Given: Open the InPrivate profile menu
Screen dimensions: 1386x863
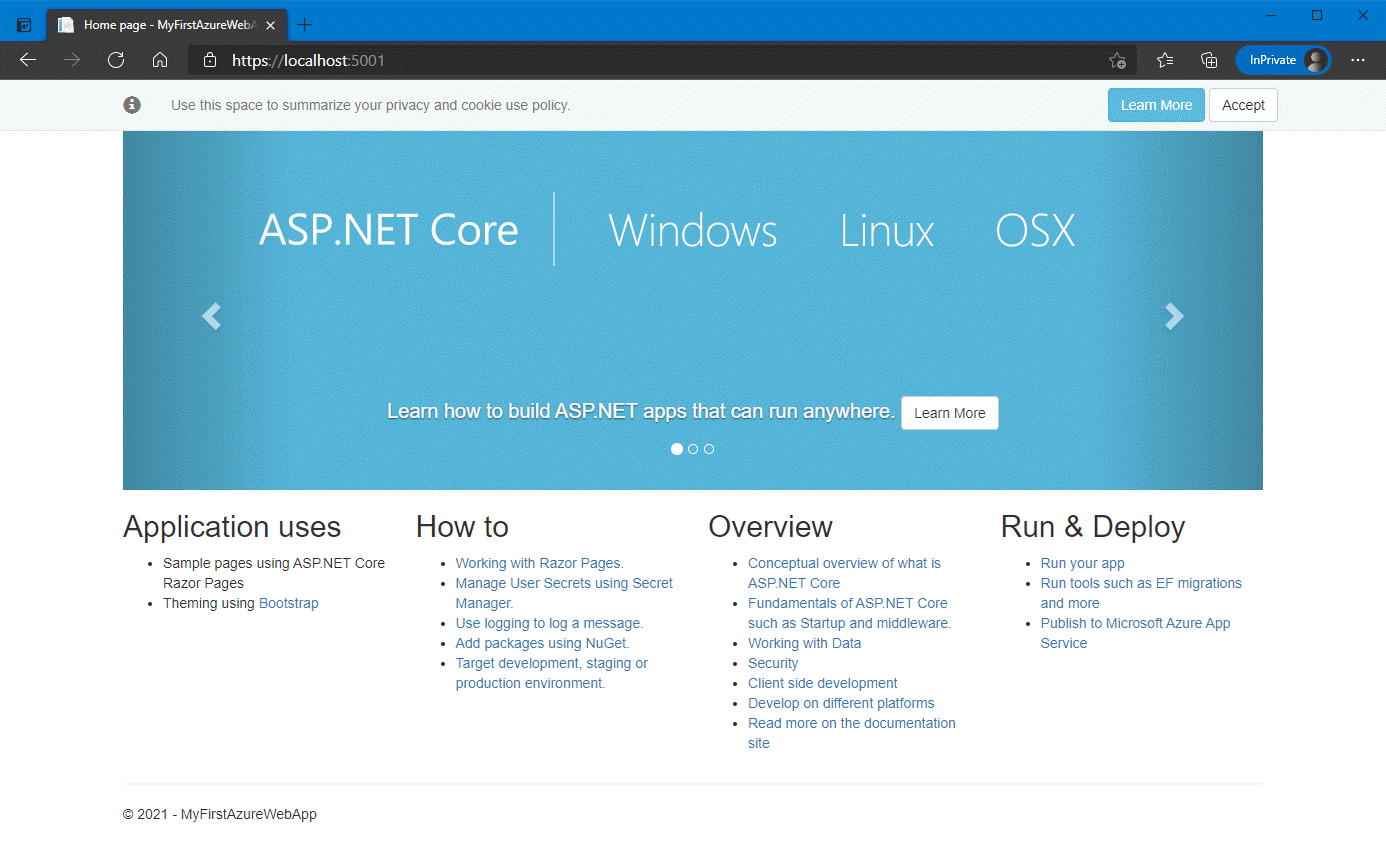Looking at the screenshot, I should point(1283,60).
